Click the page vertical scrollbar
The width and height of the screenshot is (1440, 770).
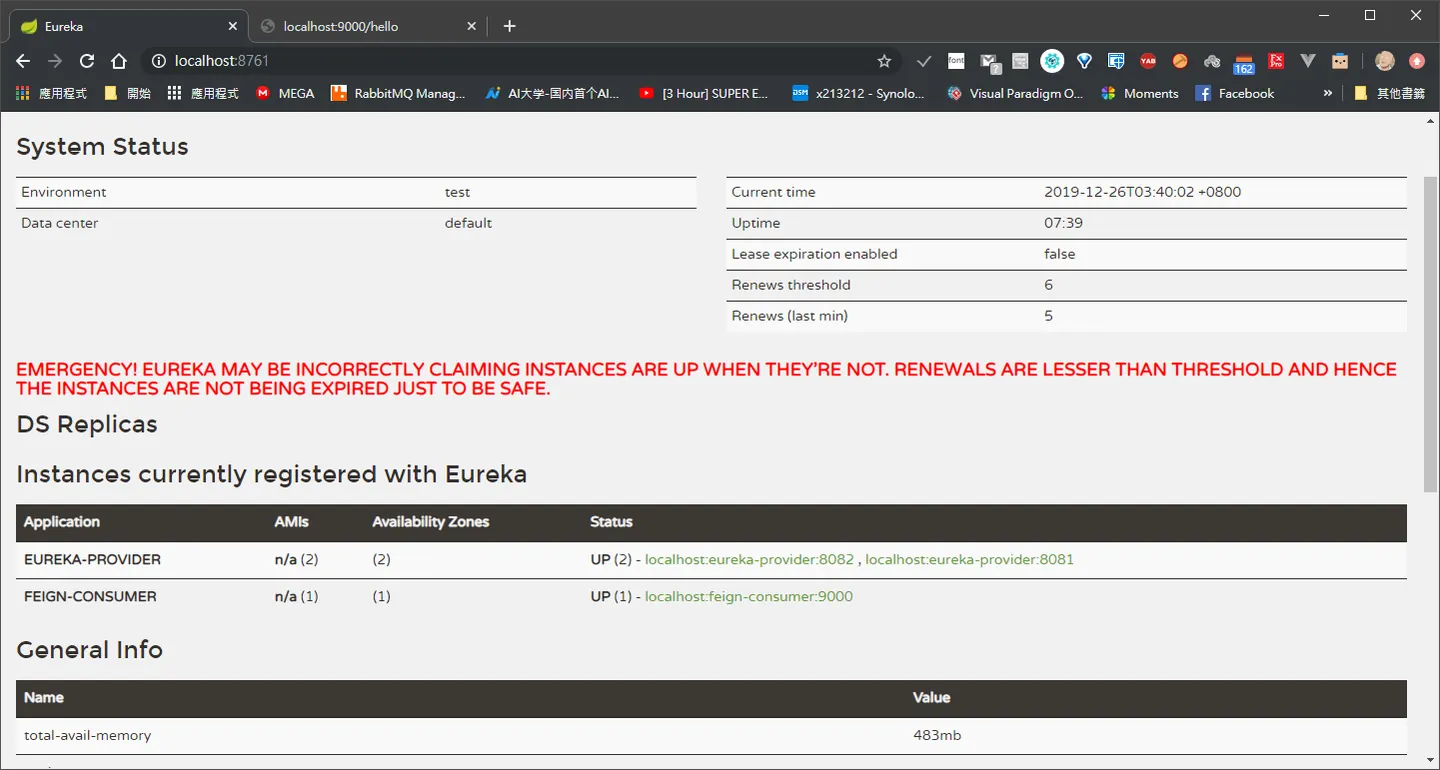1431,334
